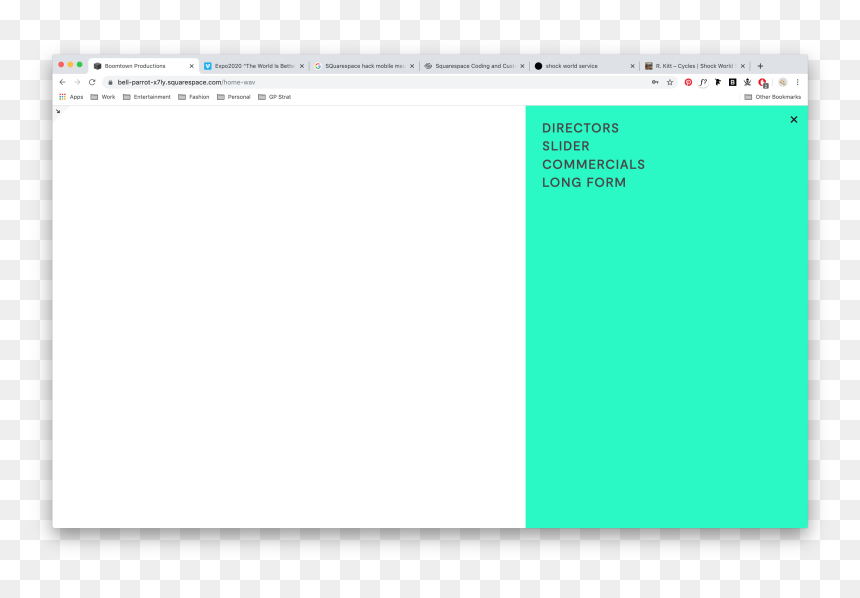Open the Apps bookmarks shortcut
The width and height of the screenshot is (860, 598).
71,97
